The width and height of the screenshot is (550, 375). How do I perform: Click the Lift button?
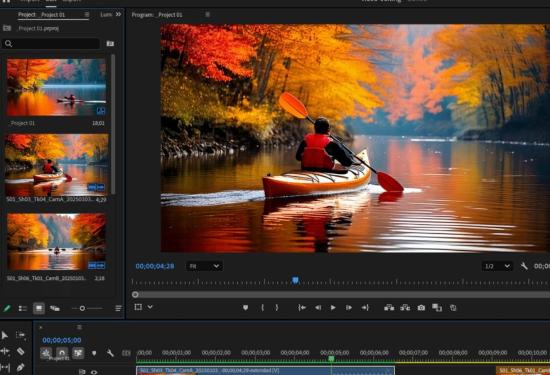[389, 308]
